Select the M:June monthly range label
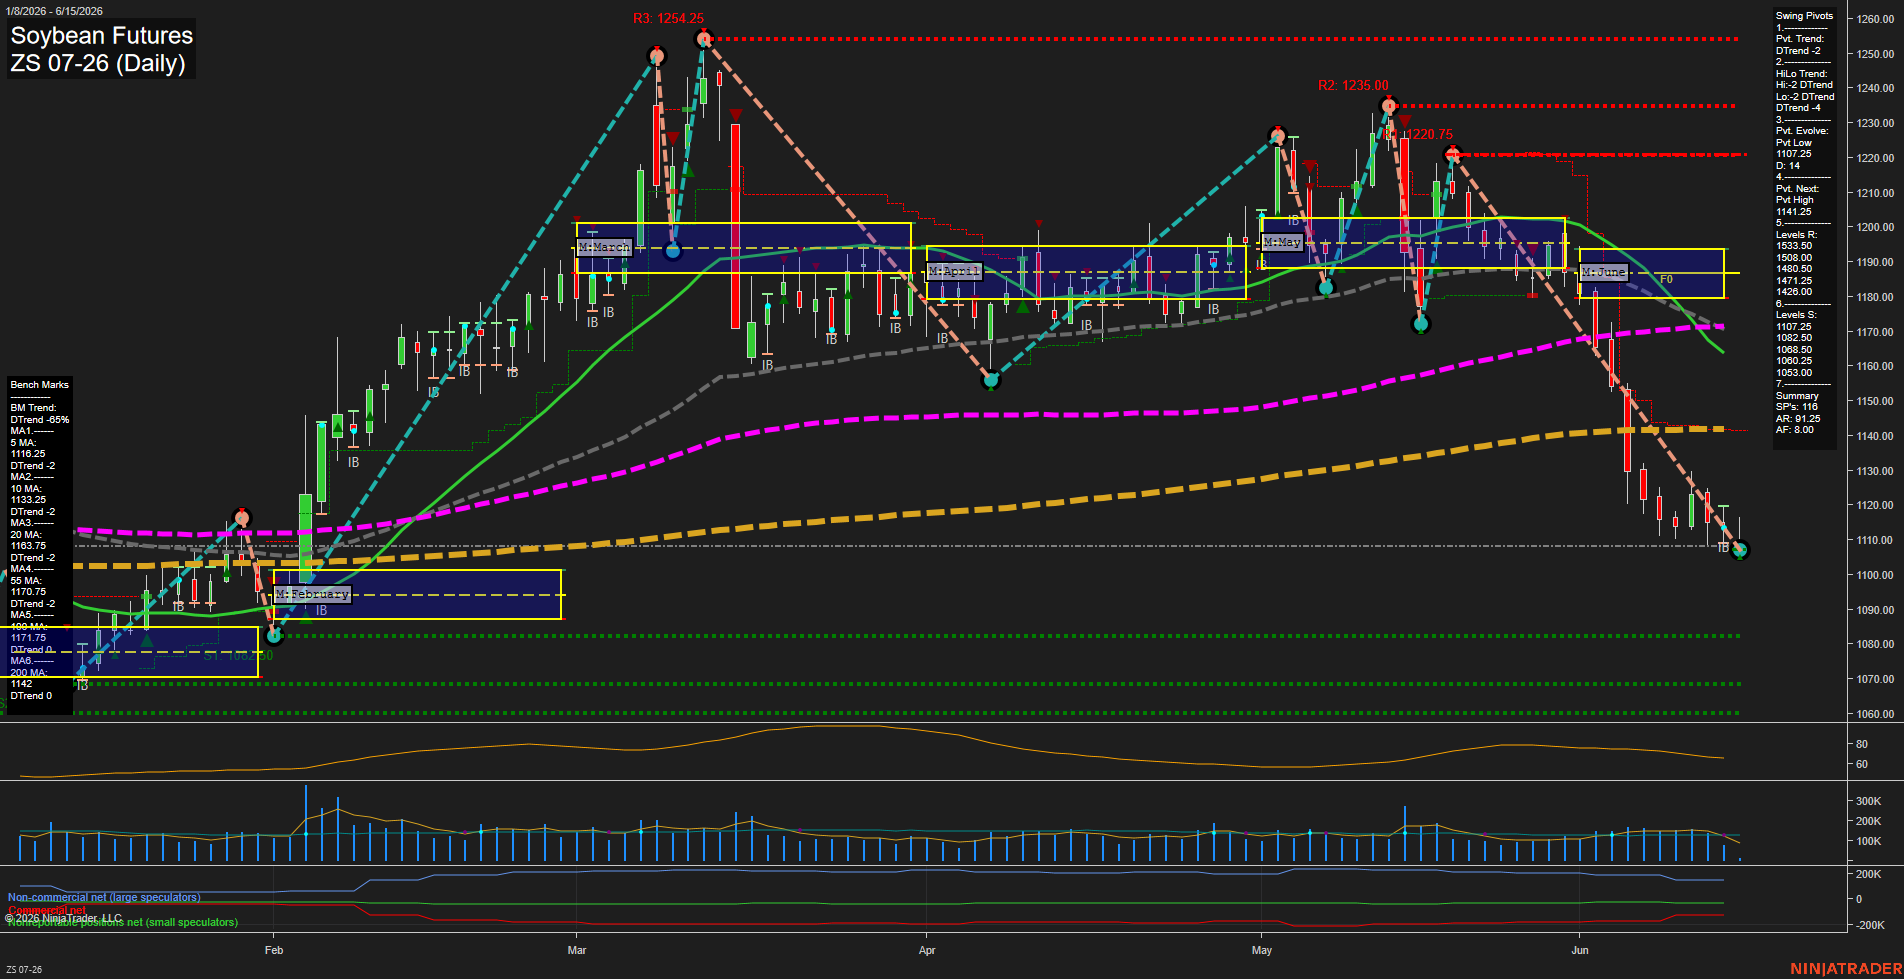The image size is (1904, 979). (1604, 272)
